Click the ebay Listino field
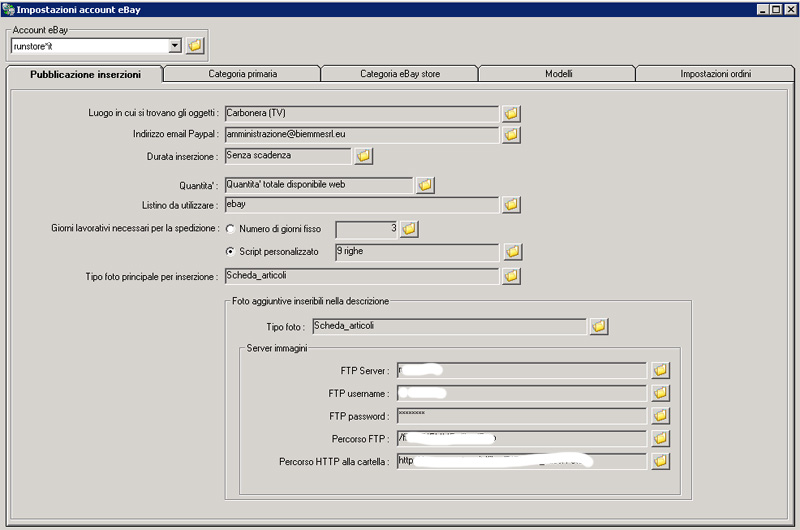 tap(362, 205)
